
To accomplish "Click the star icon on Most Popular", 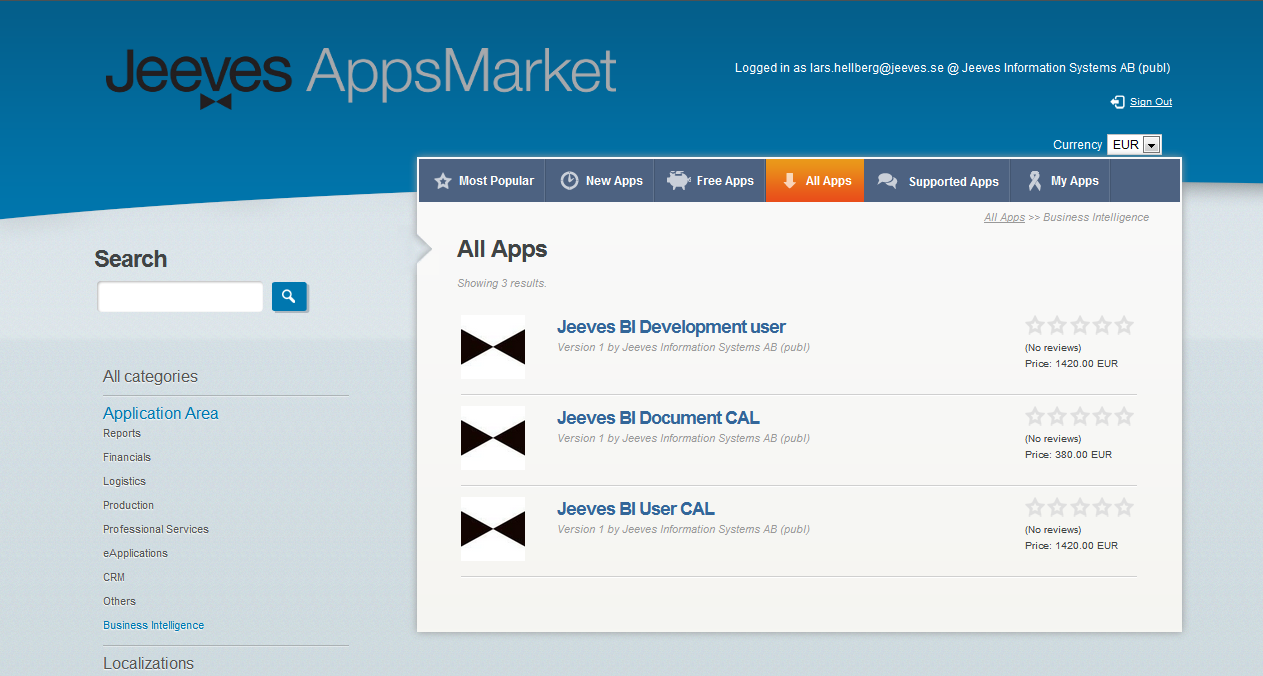I will [x=443, y=181].
